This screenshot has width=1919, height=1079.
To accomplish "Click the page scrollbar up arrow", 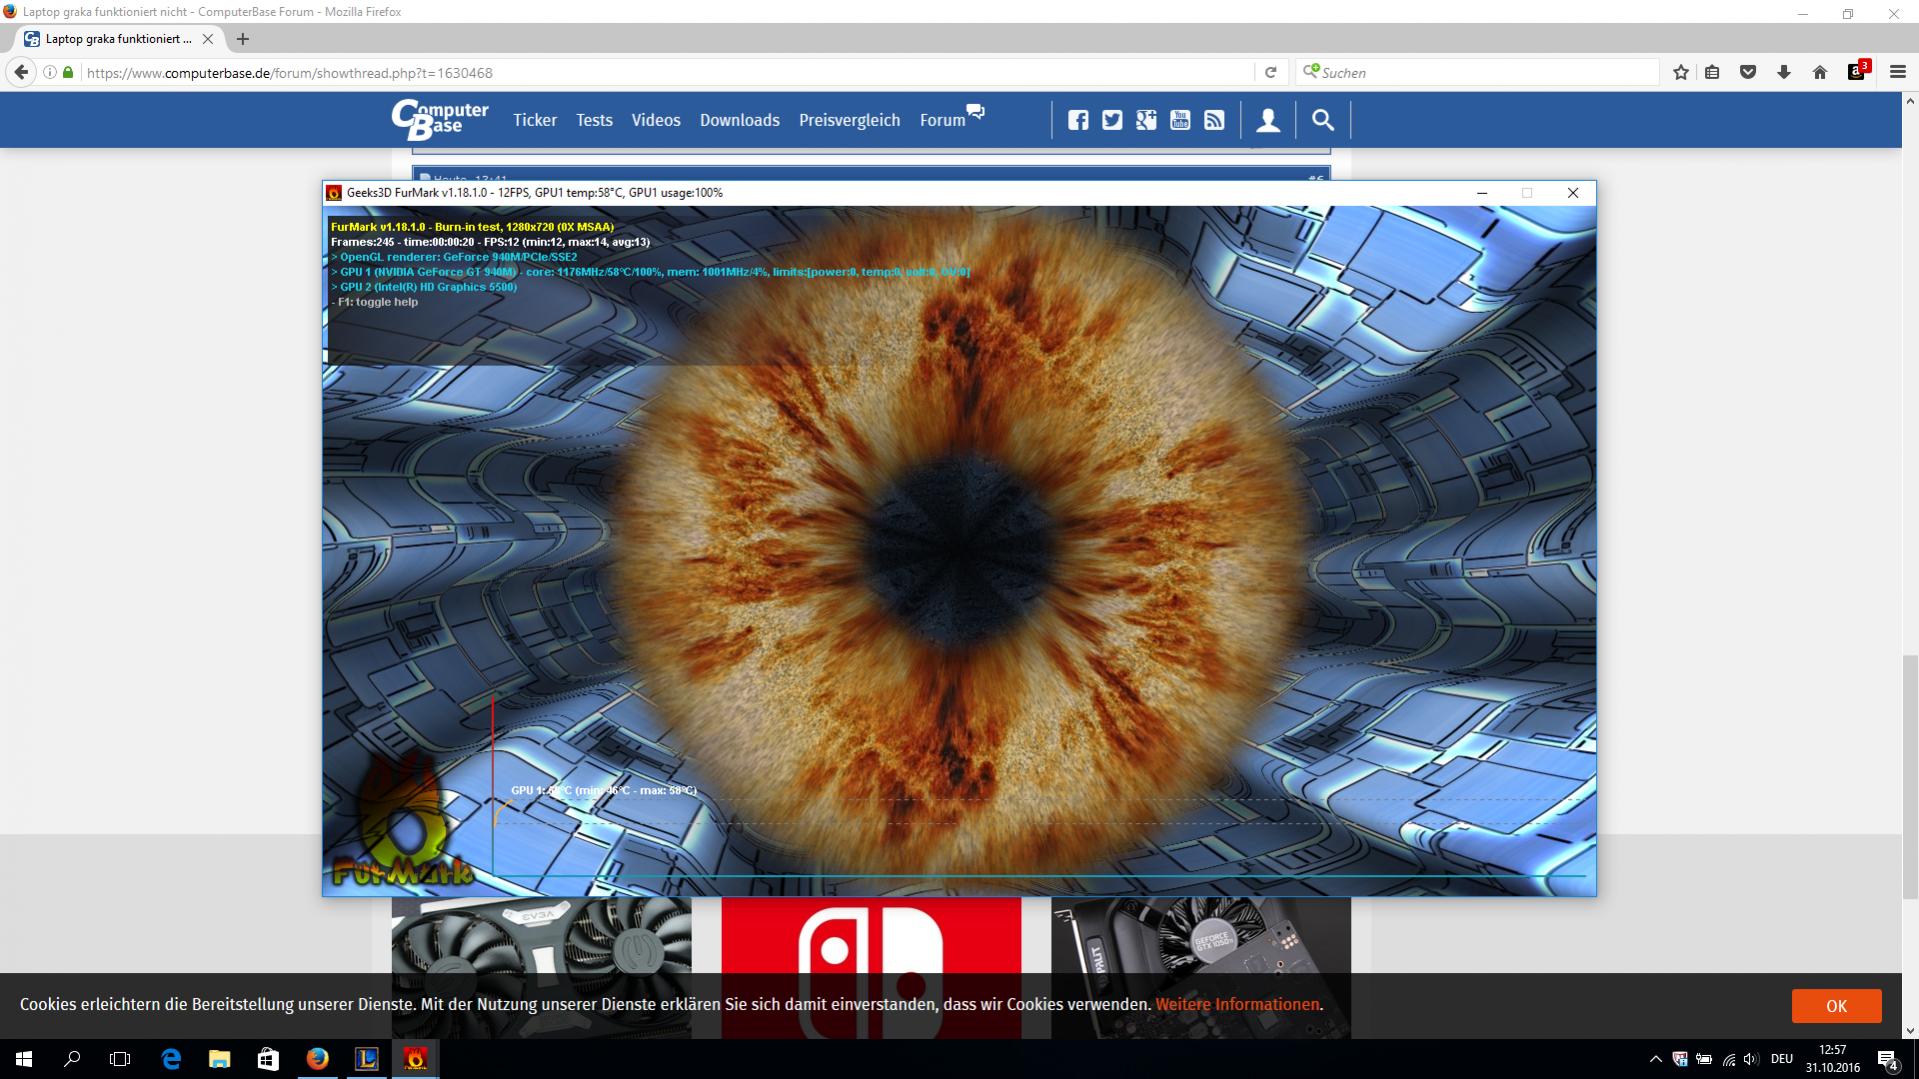I will coord(1910,101).
